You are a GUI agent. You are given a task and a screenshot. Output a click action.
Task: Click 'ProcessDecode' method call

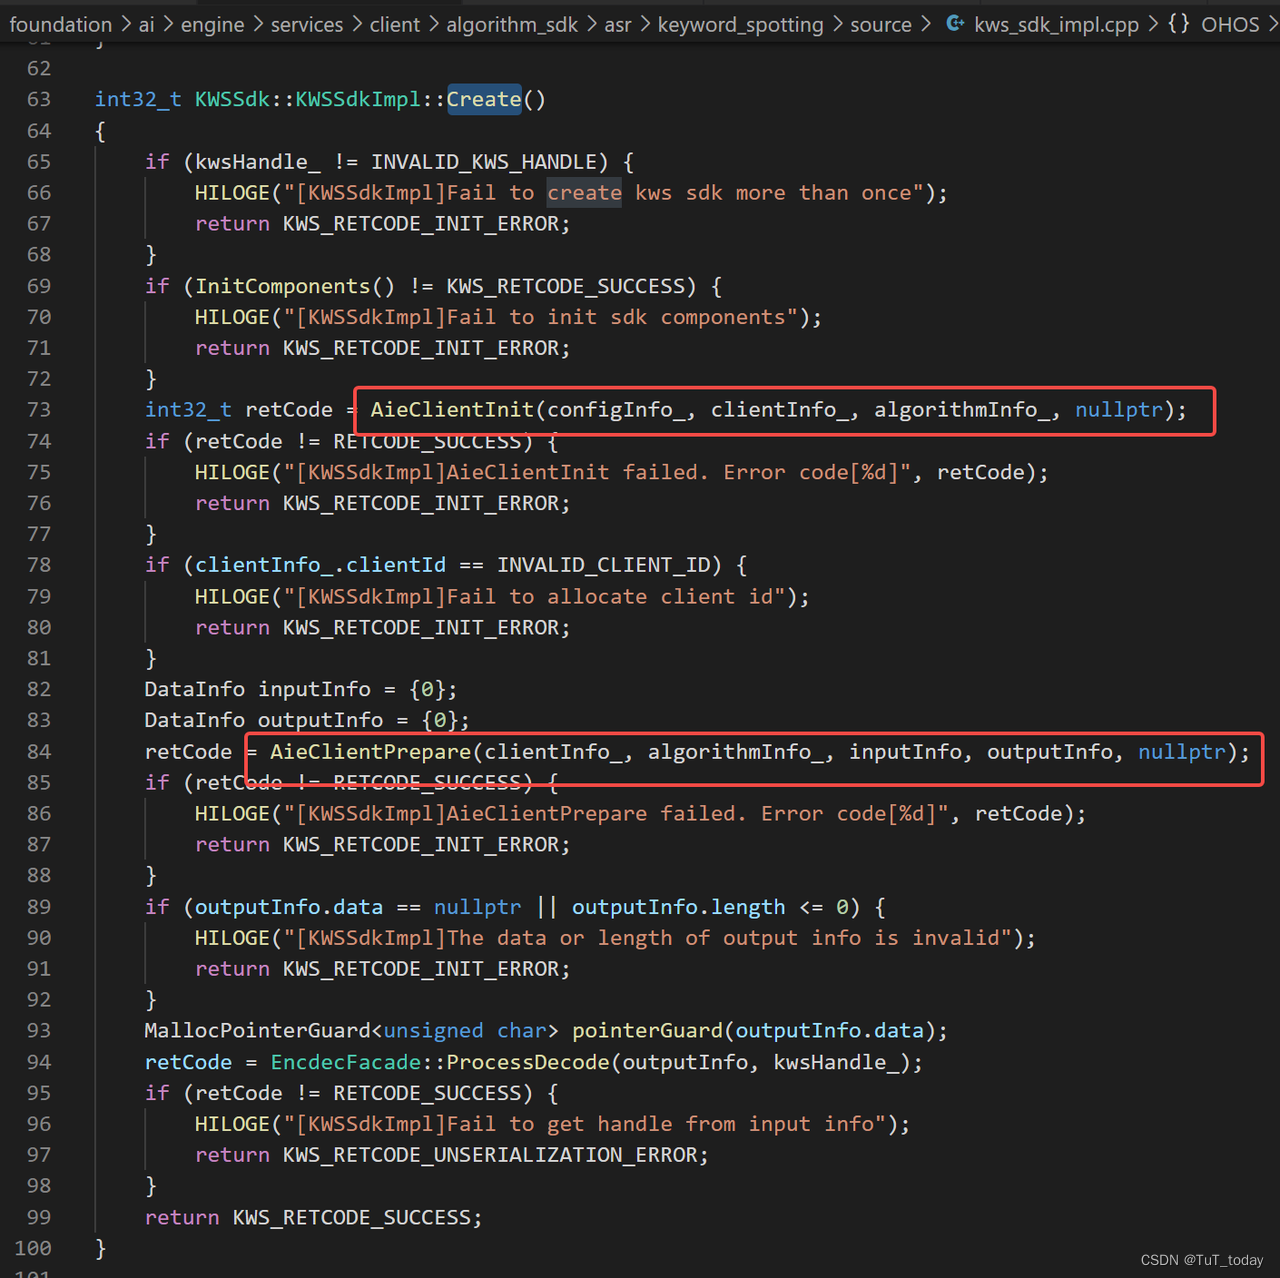point(528,1062)
